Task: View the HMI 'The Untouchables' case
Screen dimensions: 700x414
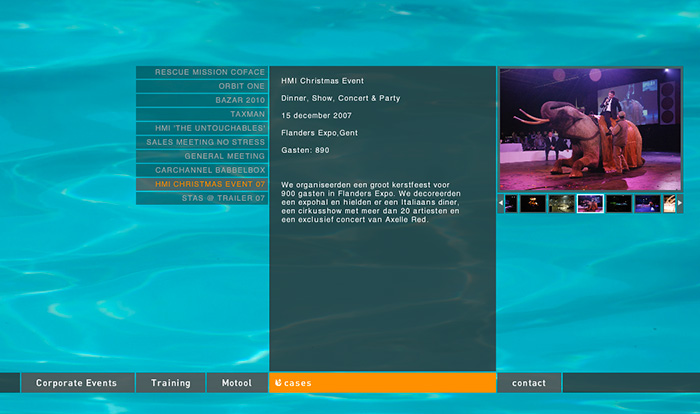Action: [x=202, y=128]
